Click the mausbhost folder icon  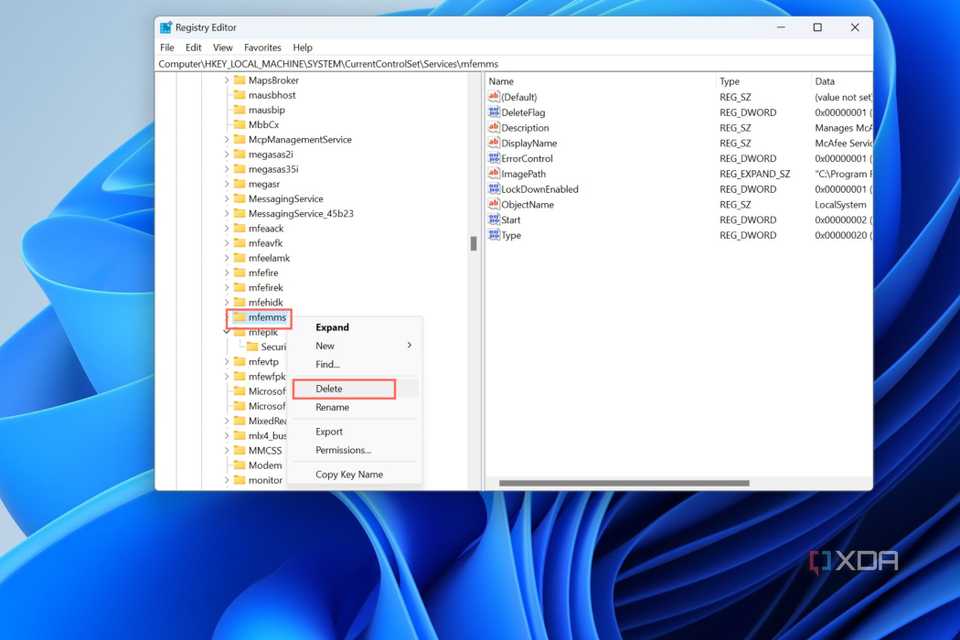click(x=239, y=95)
